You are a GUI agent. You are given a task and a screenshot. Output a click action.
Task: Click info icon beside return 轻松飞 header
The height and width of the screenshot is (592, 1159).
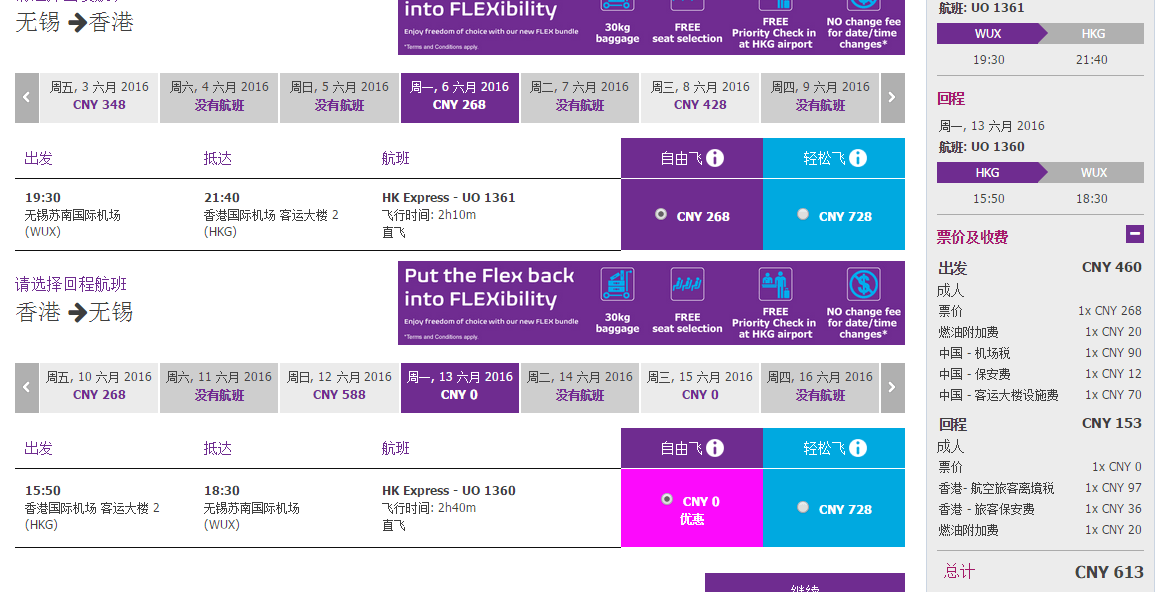coord(857,448)
